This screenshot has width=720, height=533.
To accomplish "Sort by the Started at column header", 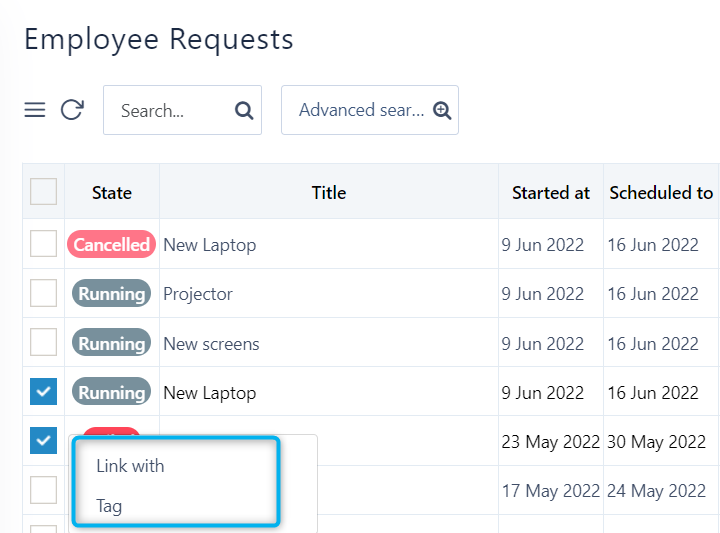I will pyautogui.click(x=551, y=193).
